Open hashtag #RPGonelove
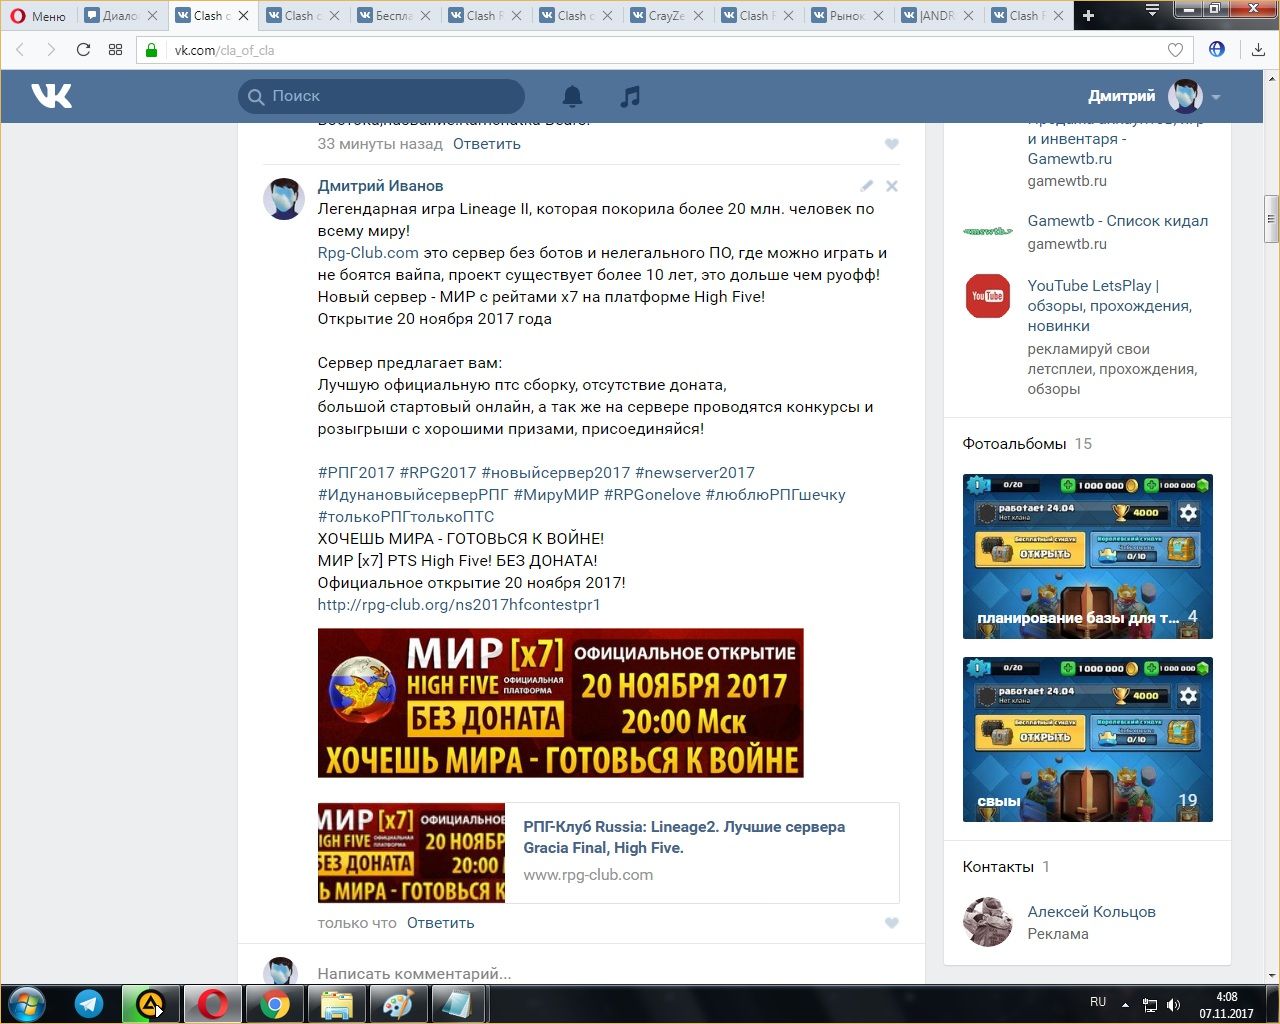This screenshot has height=1024, width=1280. (652, 495)
